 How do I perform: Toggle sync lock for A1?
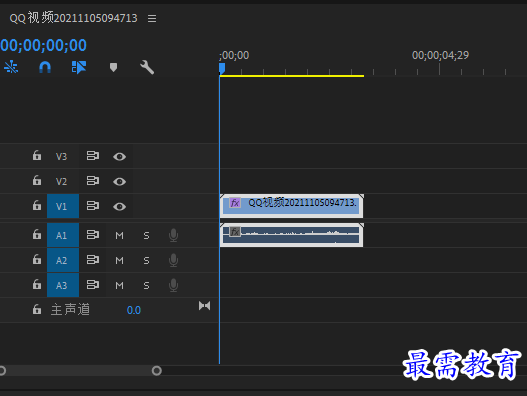click(x=93, y=234)
